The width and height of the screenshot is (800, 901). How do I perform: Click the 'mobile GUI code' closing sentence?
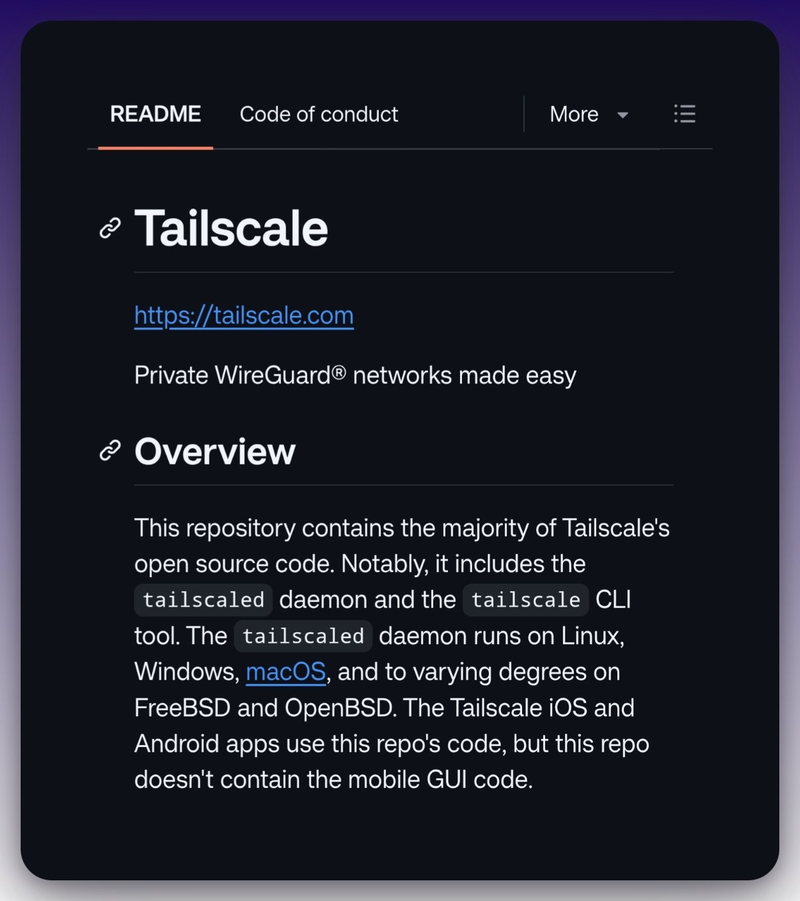point(333,780)
